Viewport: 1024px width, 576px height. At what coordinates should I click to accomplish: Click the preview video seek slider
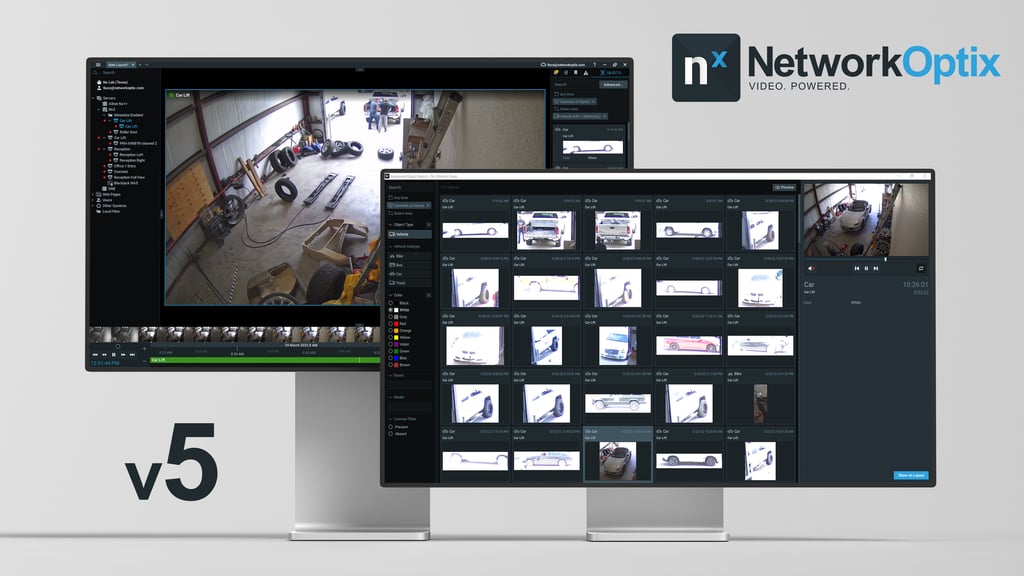pos(866,259)
